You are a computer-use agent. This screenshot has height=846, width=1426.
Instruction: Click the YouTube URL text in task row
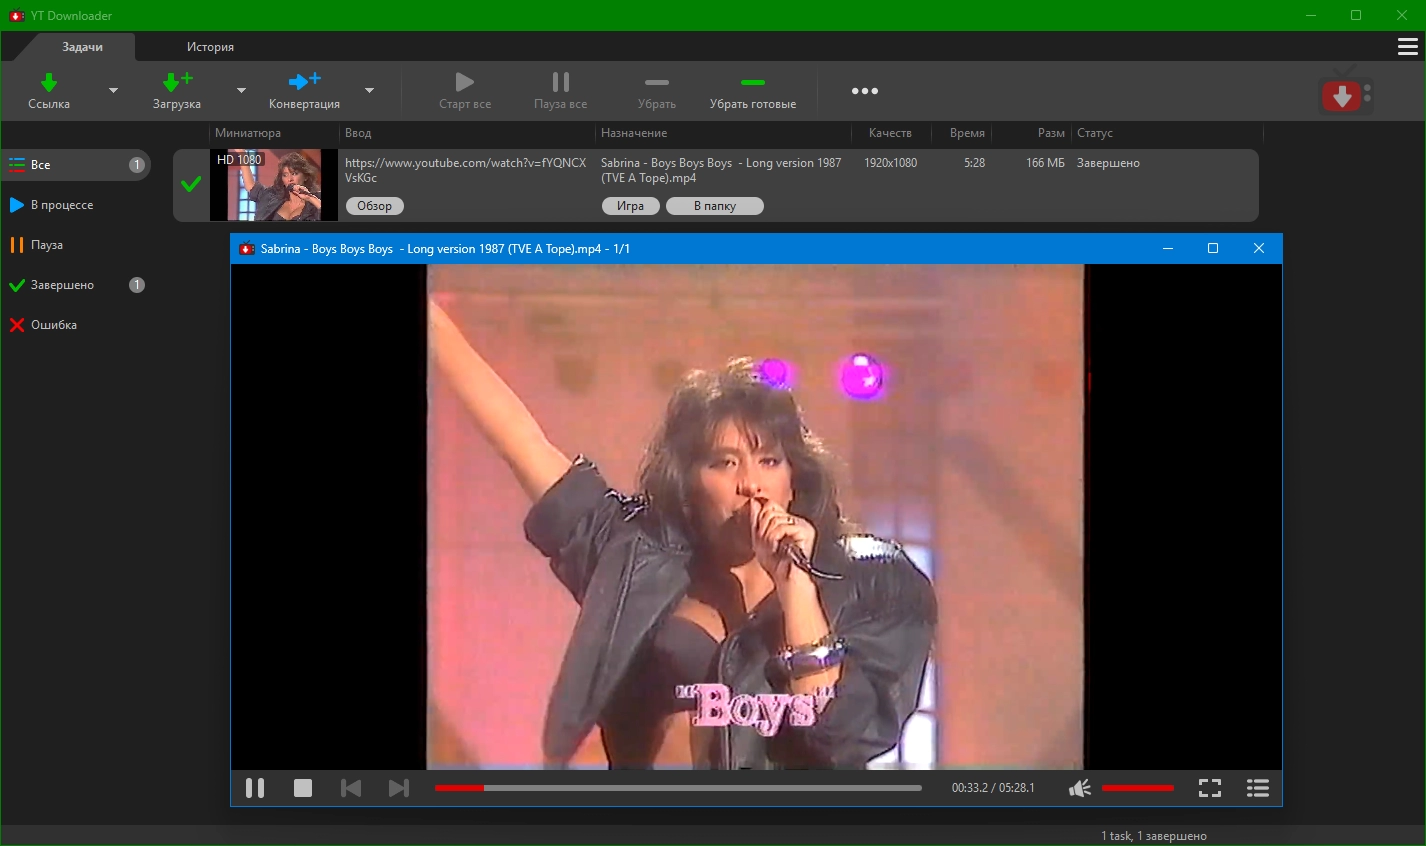click(x=466, y=170)
